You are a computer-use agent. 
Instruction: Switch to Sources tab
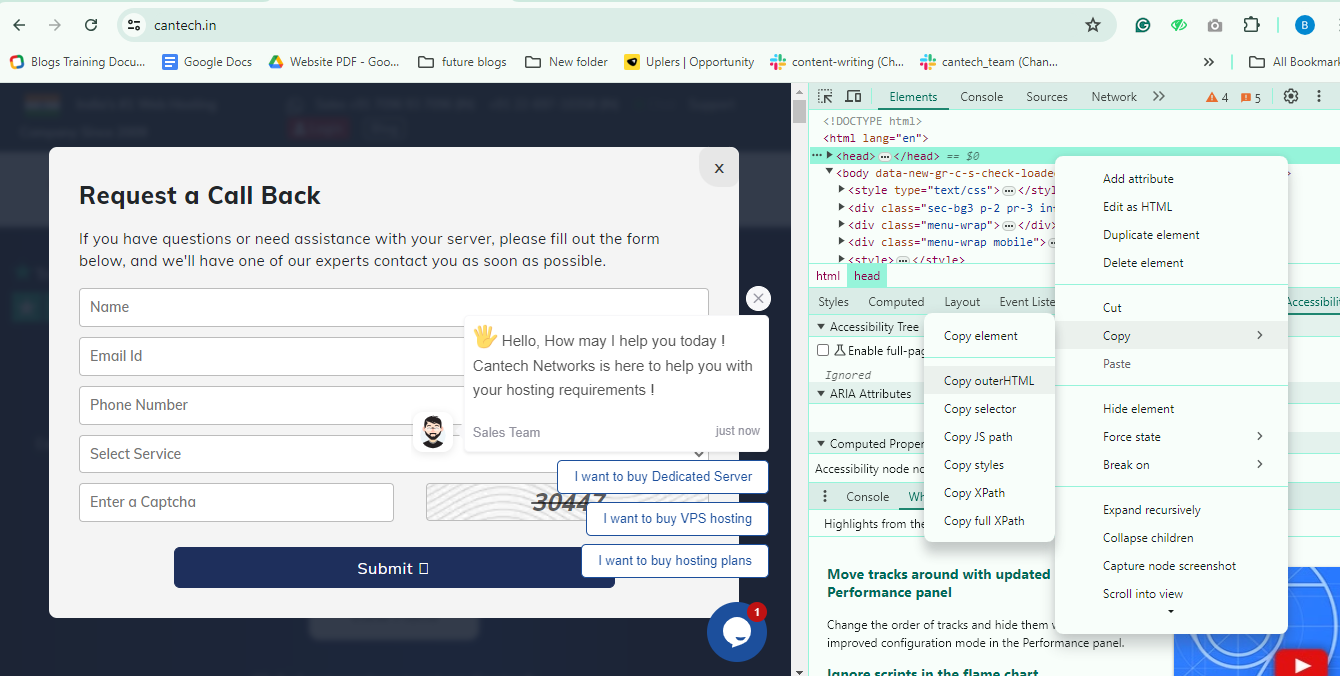click(x=1047, y=97)
